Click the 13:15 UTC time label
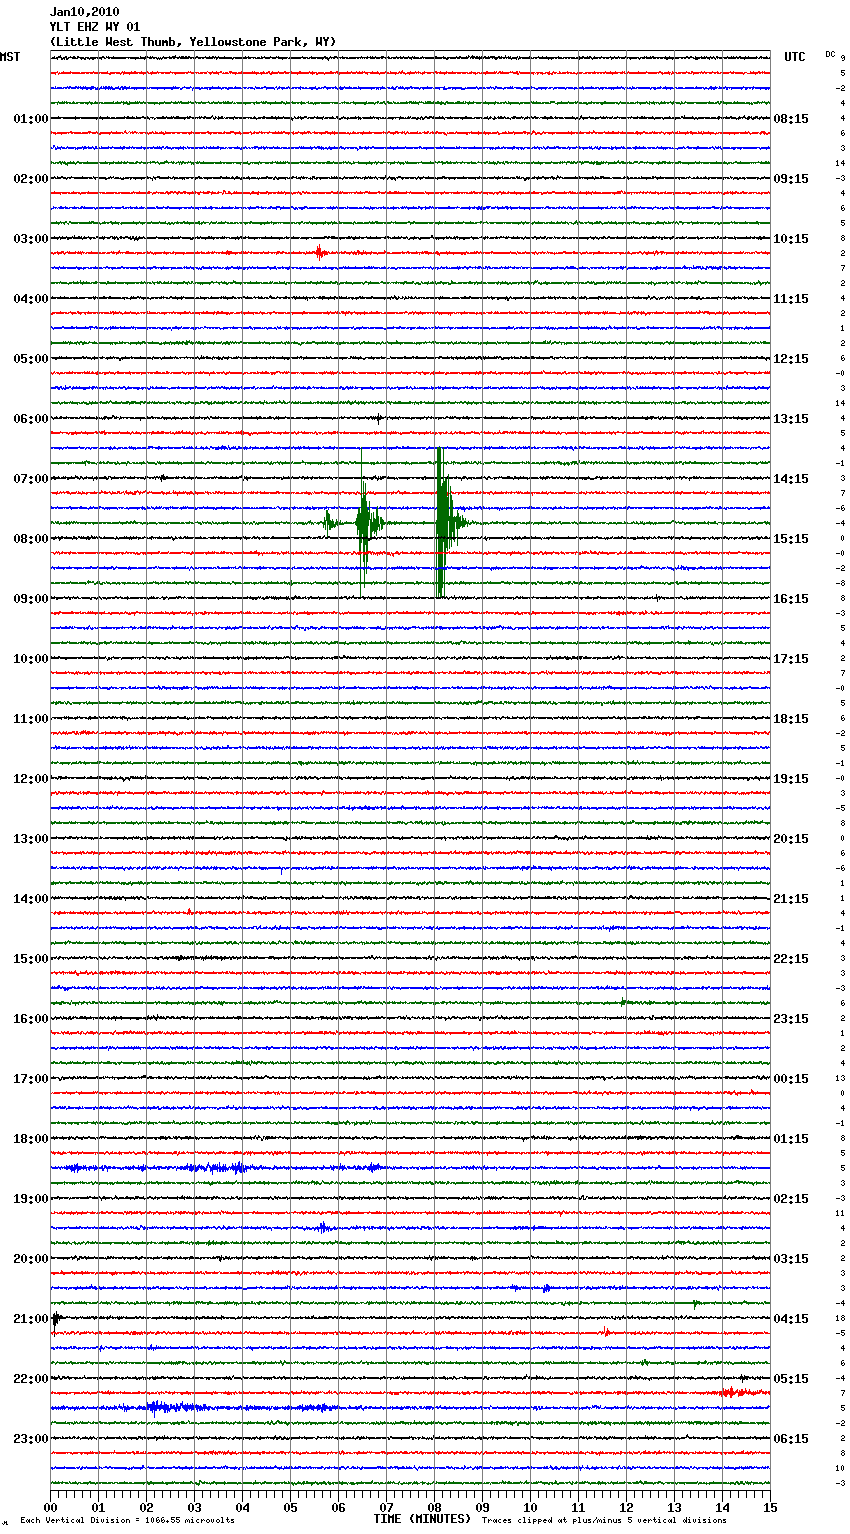The width and height of the screenshot is (850, 1534). (791, 419)
